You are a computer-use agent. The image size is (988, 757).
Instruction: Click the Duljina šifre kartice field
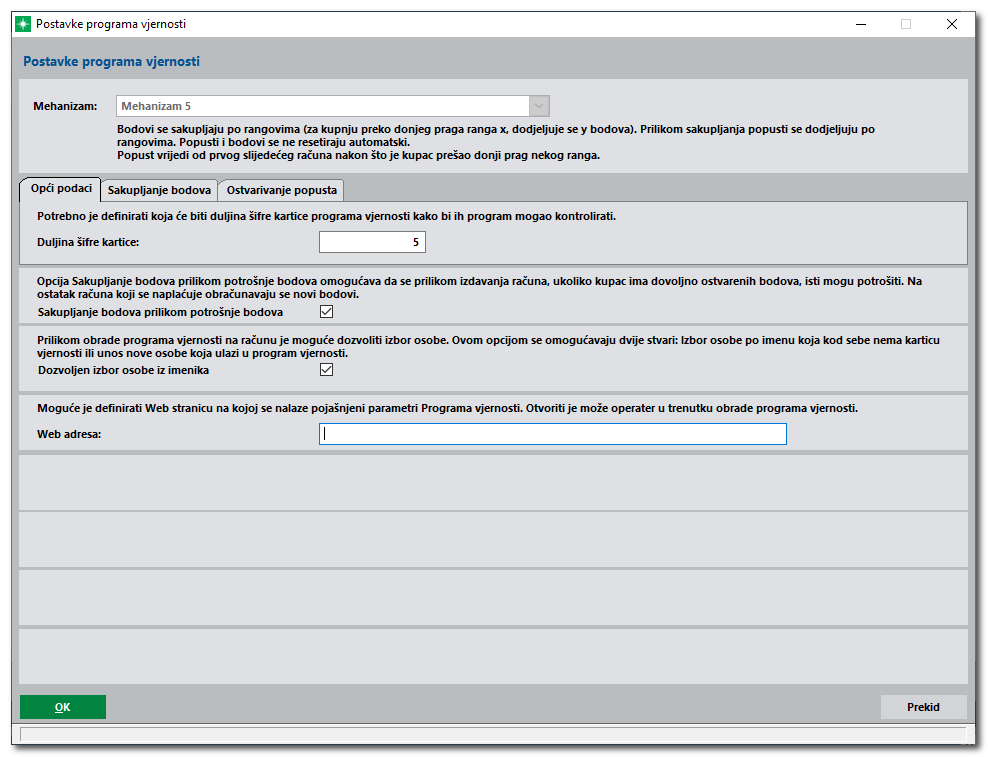pos(372,242)
